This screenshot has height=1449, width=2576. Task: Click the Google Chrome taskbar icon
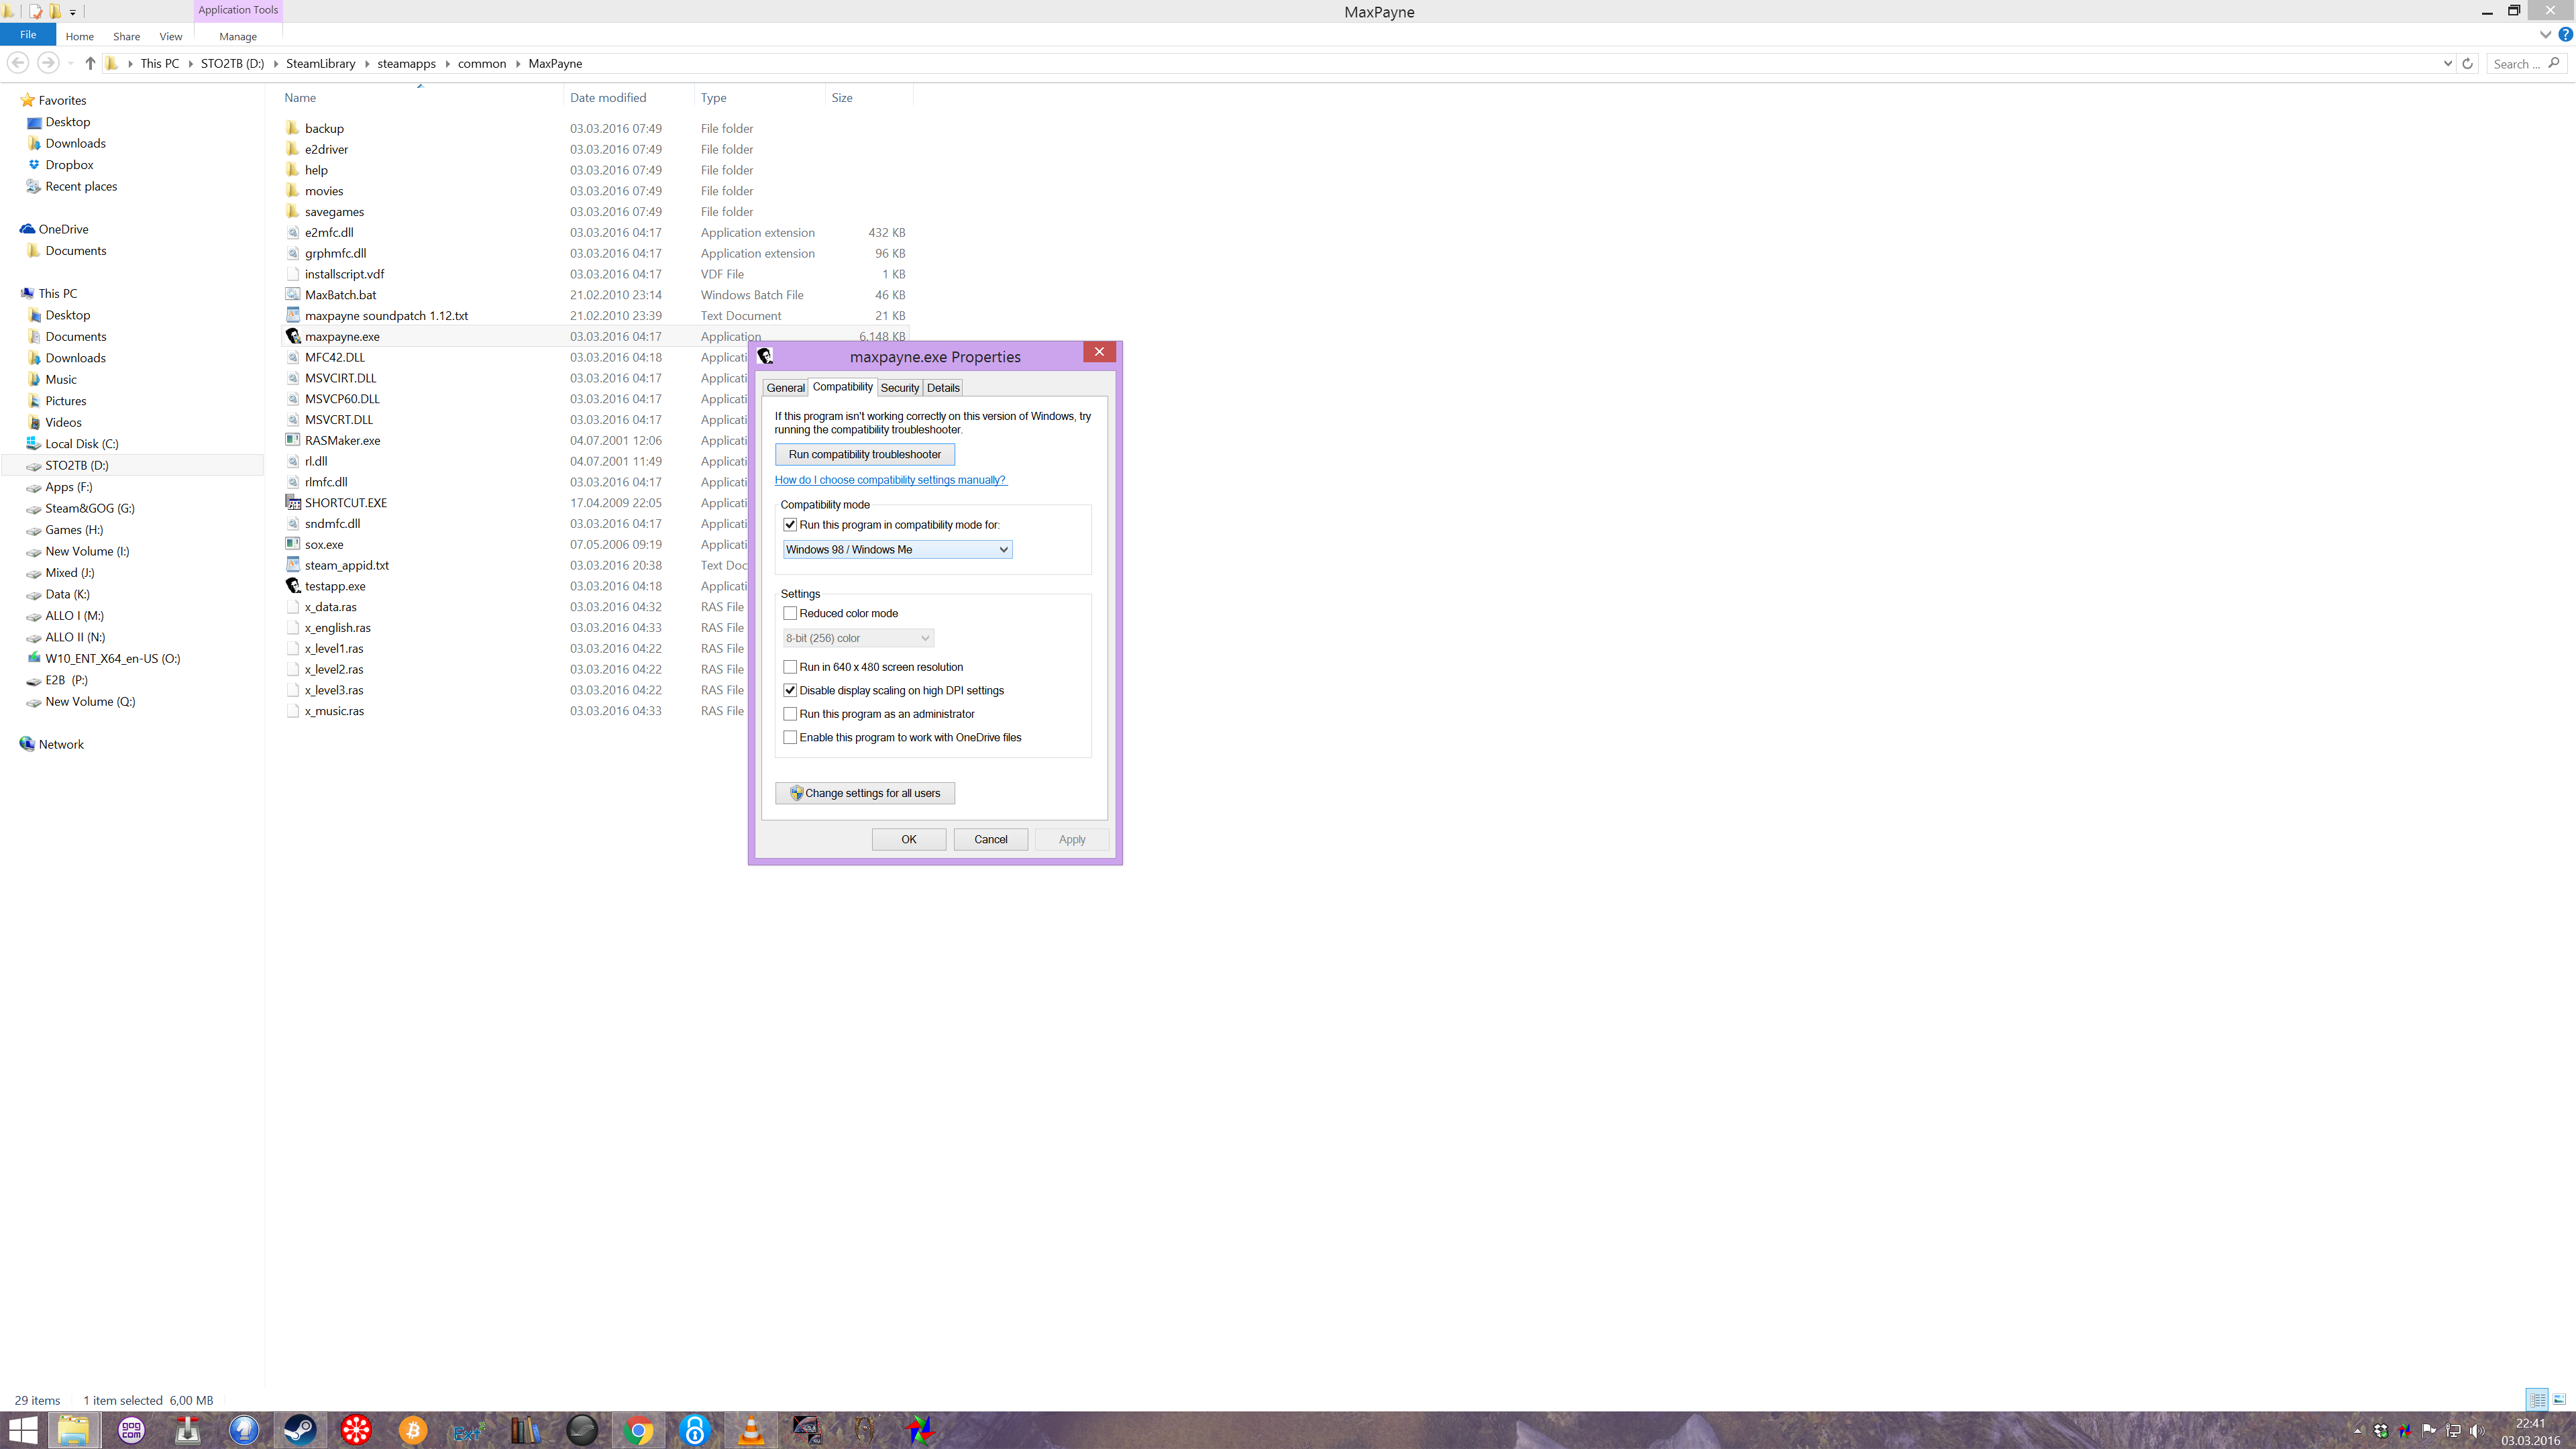pos(638,1430)
